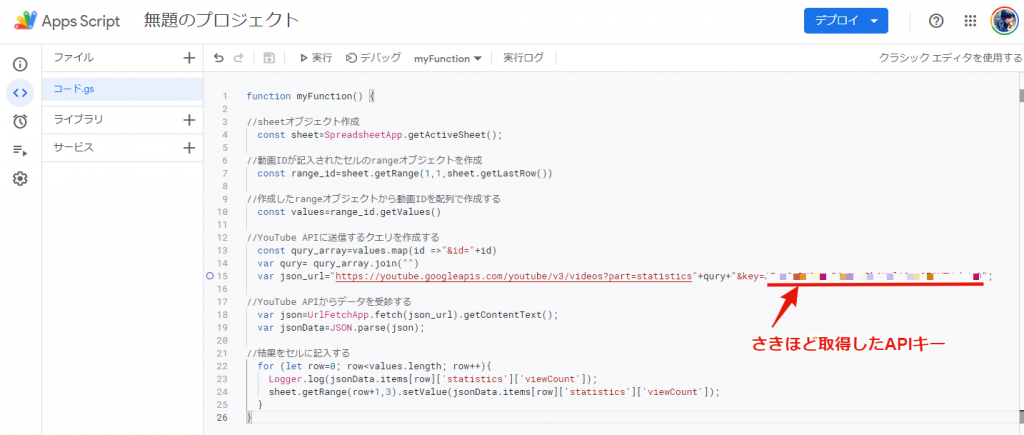The height and width of the screenshot is (435, 1024).
Task: Click the Redo arrow in toolbar
Action: coord(238,59)
